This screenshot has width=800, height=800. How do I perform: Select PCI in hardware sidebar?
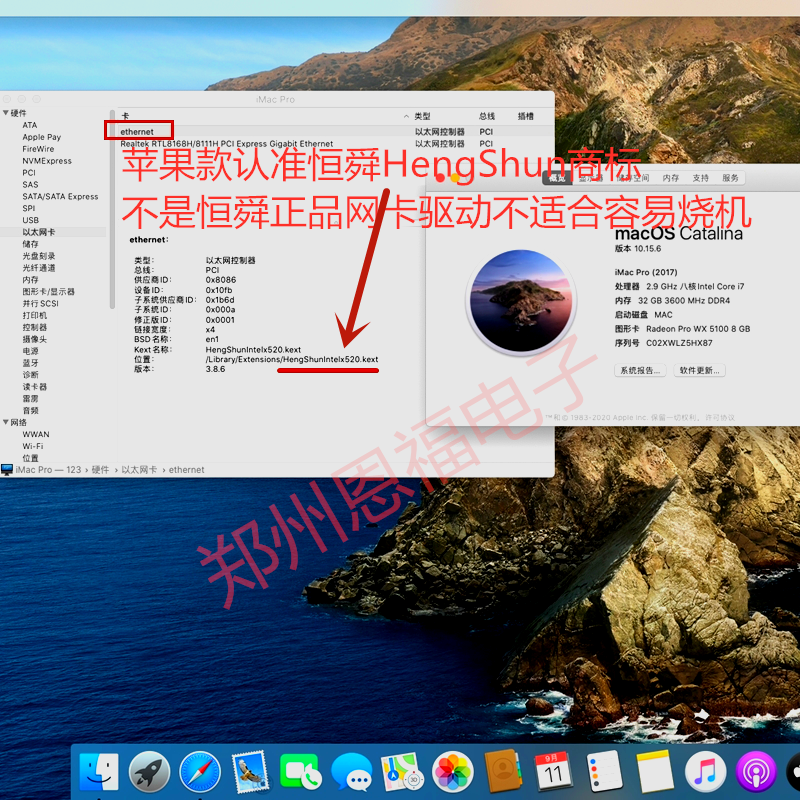point(29,172)
